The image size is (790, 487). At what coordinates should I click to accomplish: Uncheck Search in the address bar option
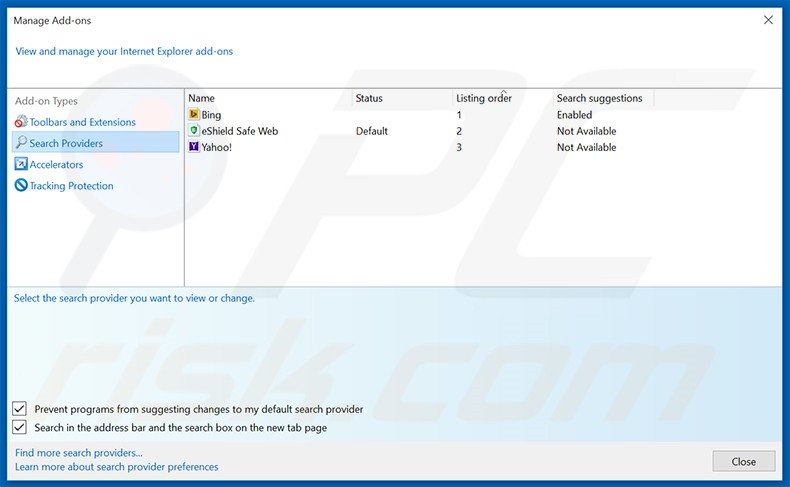pos(19,427)
